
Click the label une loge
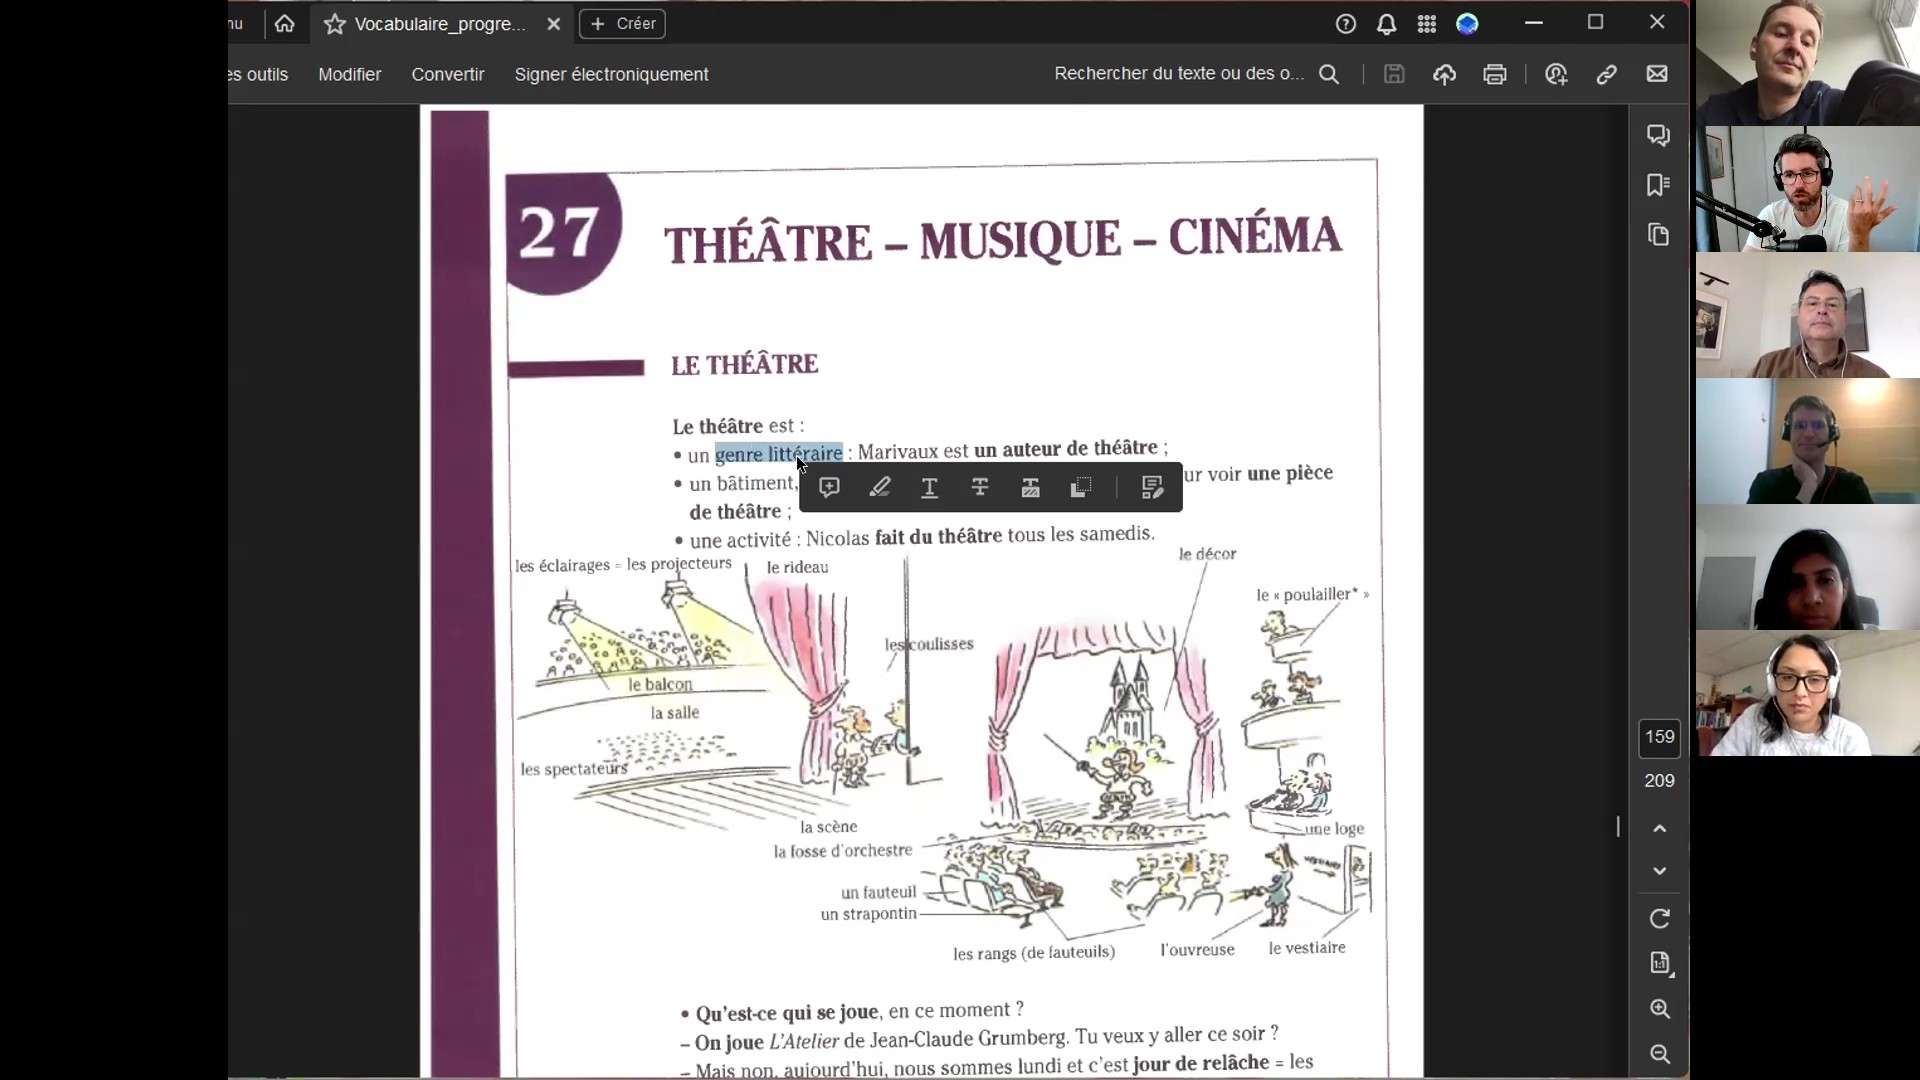[1335, 829]
